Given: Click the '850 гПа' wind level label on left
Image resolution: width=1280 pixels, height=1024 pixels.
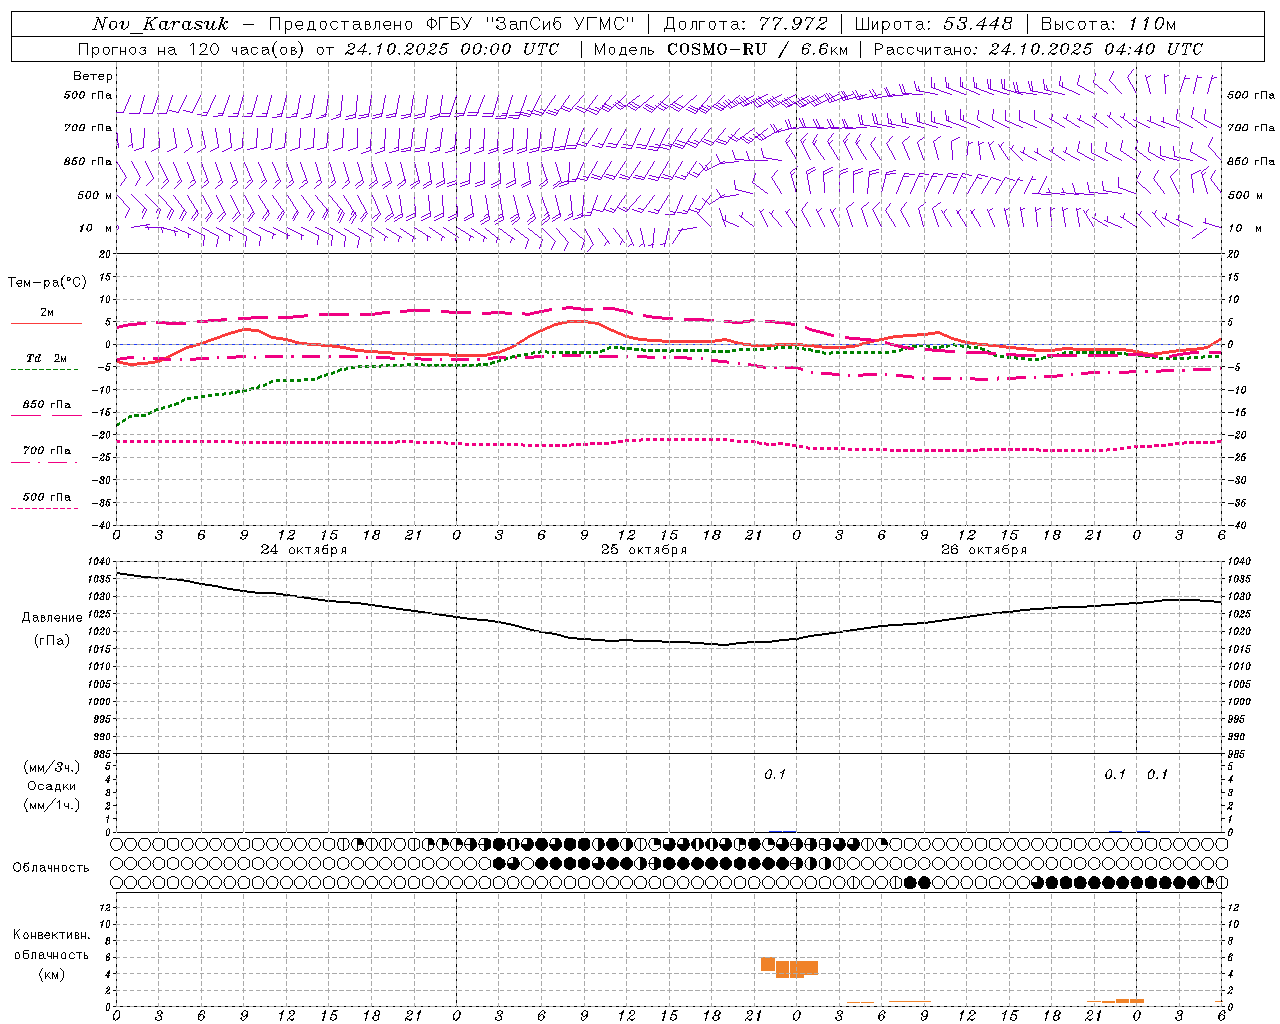Looking at the screenshot, I should pyautogui.click(x=88, y=161).
